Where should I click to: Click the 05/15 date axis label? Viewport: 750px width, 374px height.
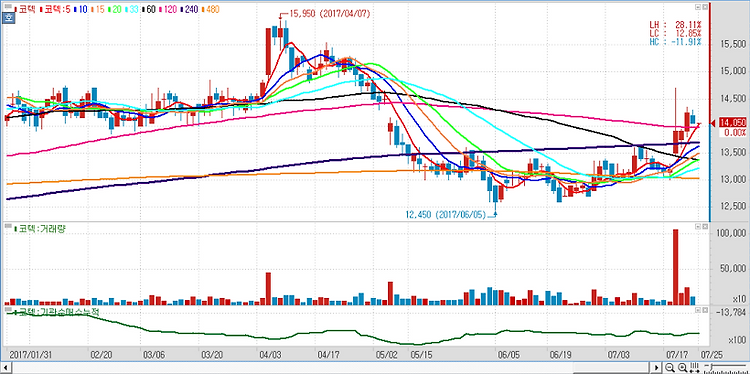(421, 354)
